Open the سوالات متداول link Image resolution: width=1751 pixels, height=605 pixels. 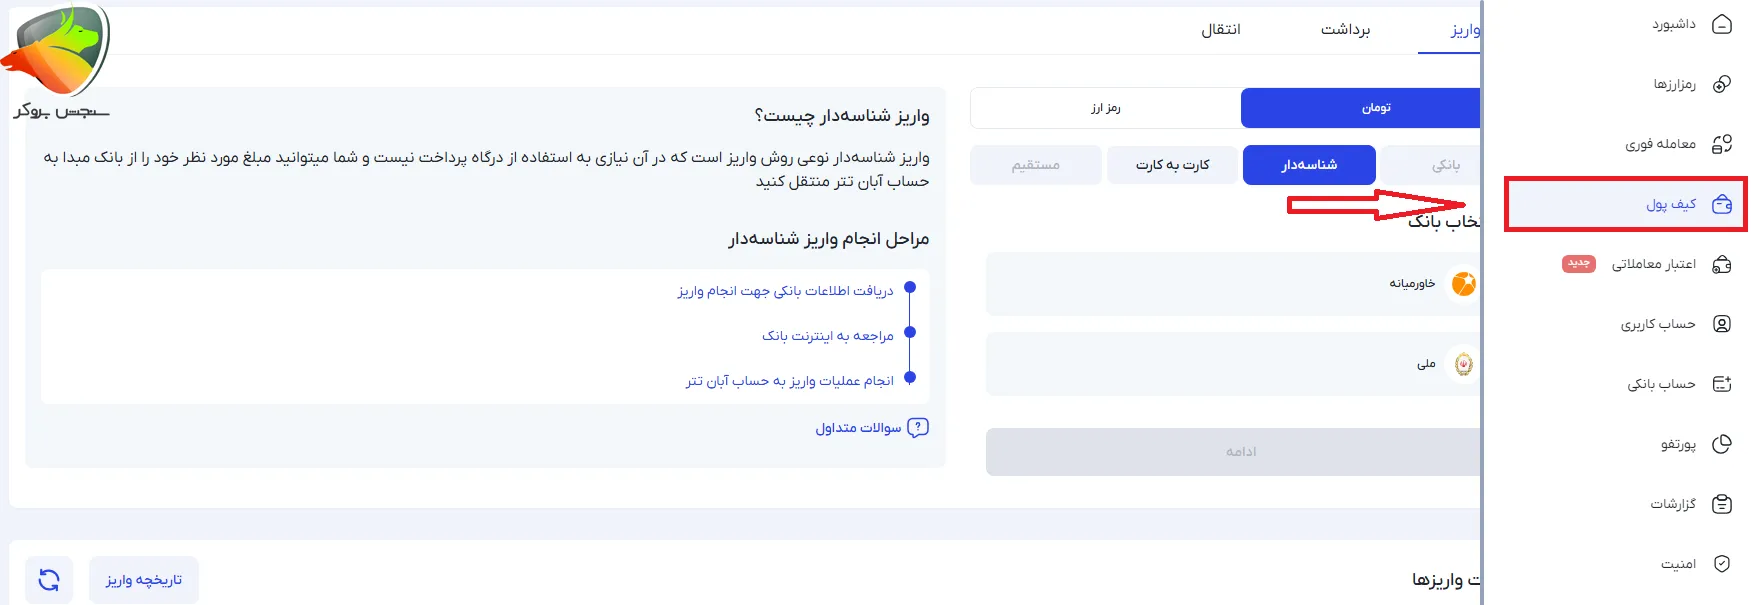858,428
